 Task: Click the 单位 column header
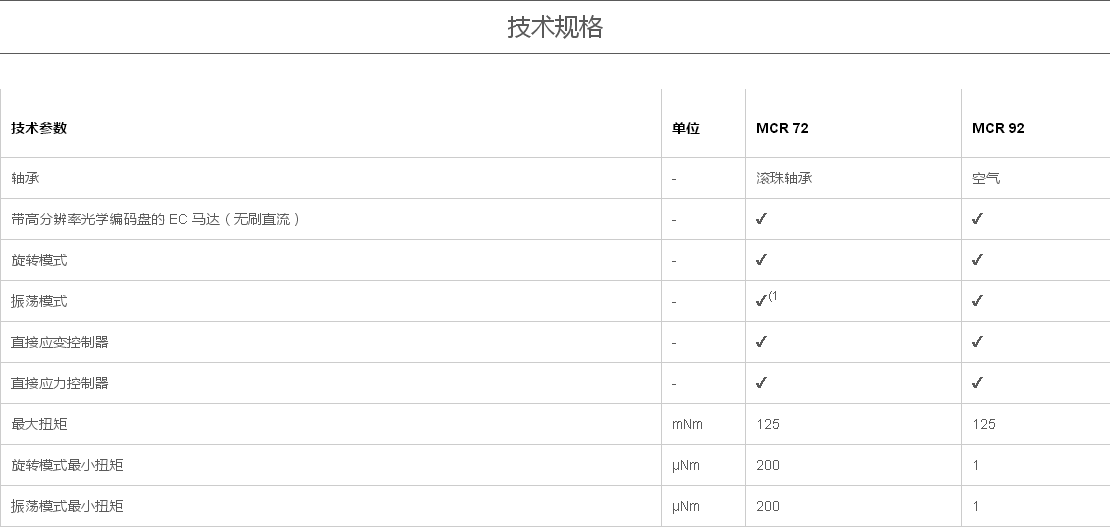(x=686, y=128)
